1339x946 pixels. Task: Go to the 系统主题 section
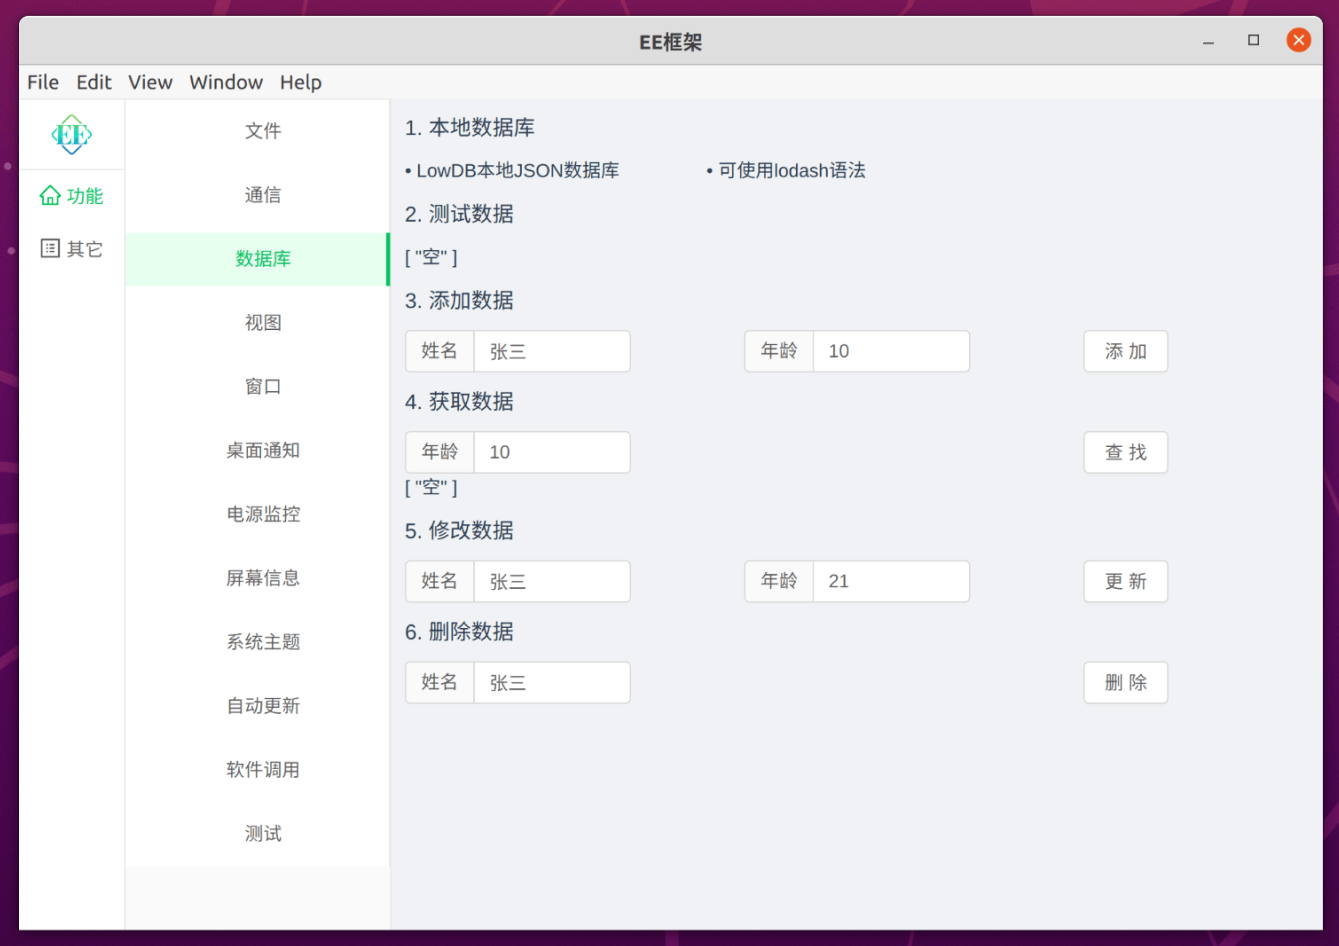(x=263, y=642)
